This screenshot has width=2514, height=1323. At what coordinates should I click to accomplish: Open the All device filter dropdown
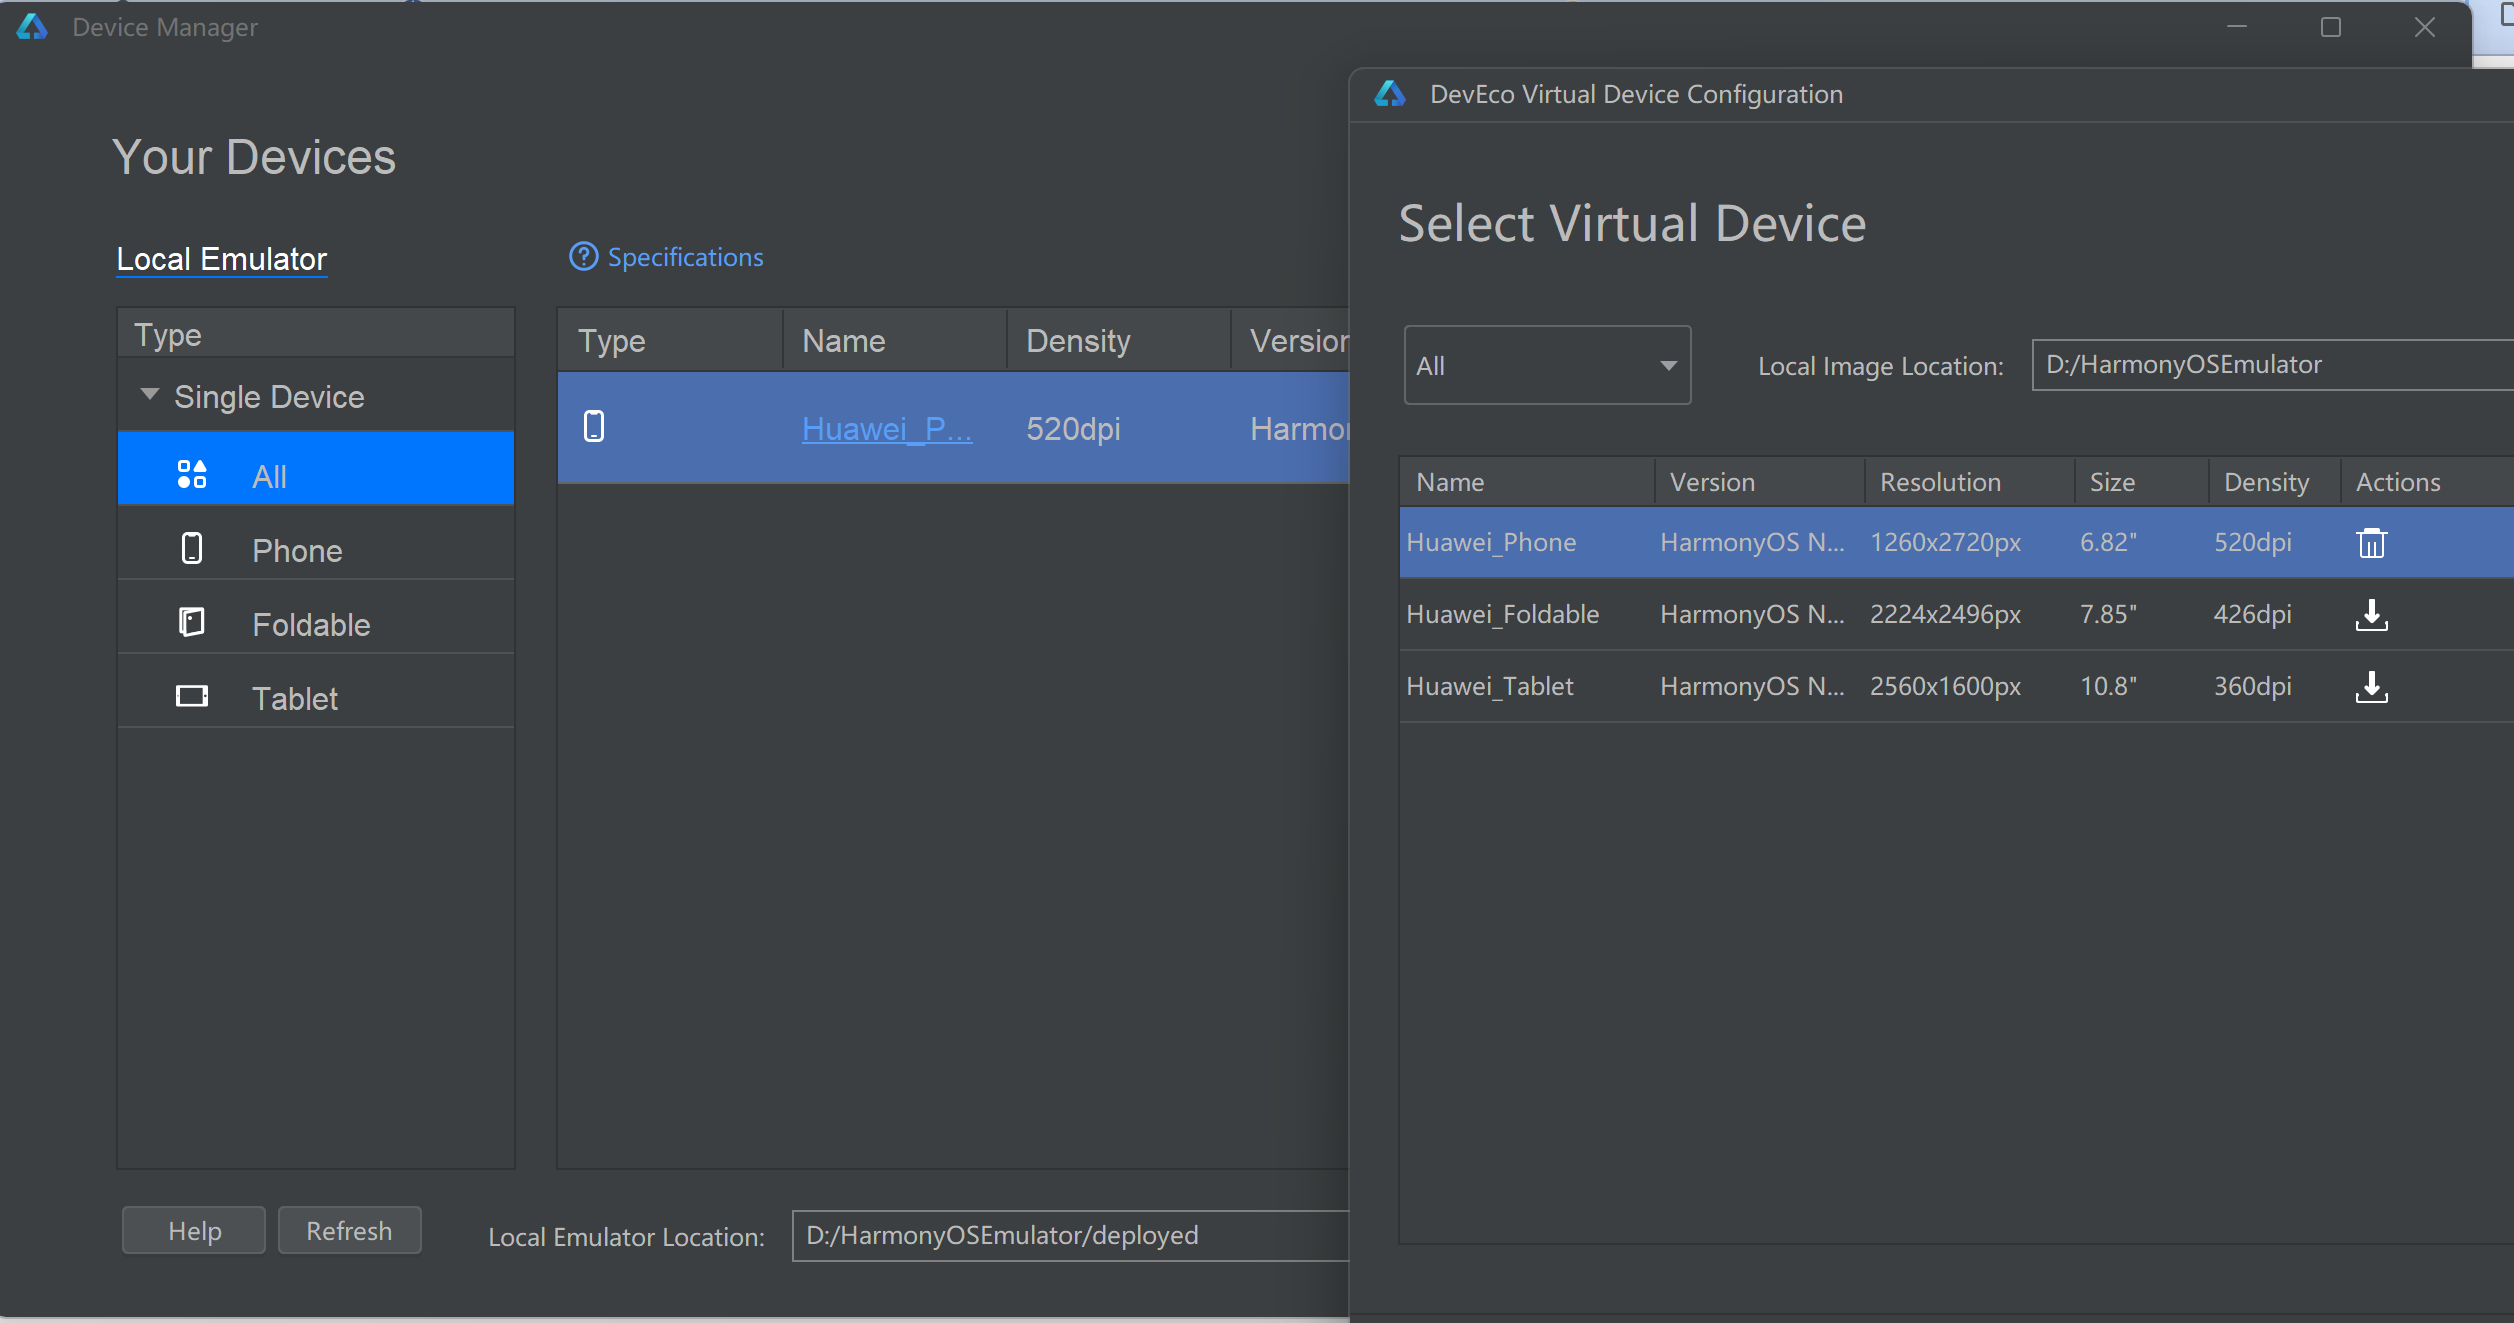click(1547, 365)
